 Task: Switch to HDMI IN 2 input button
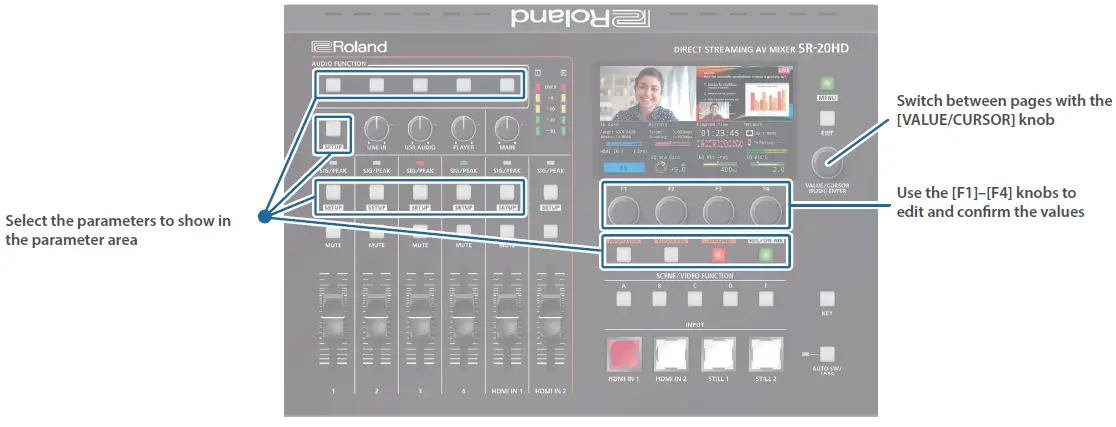pyautogui.click(x=670, y=353)
